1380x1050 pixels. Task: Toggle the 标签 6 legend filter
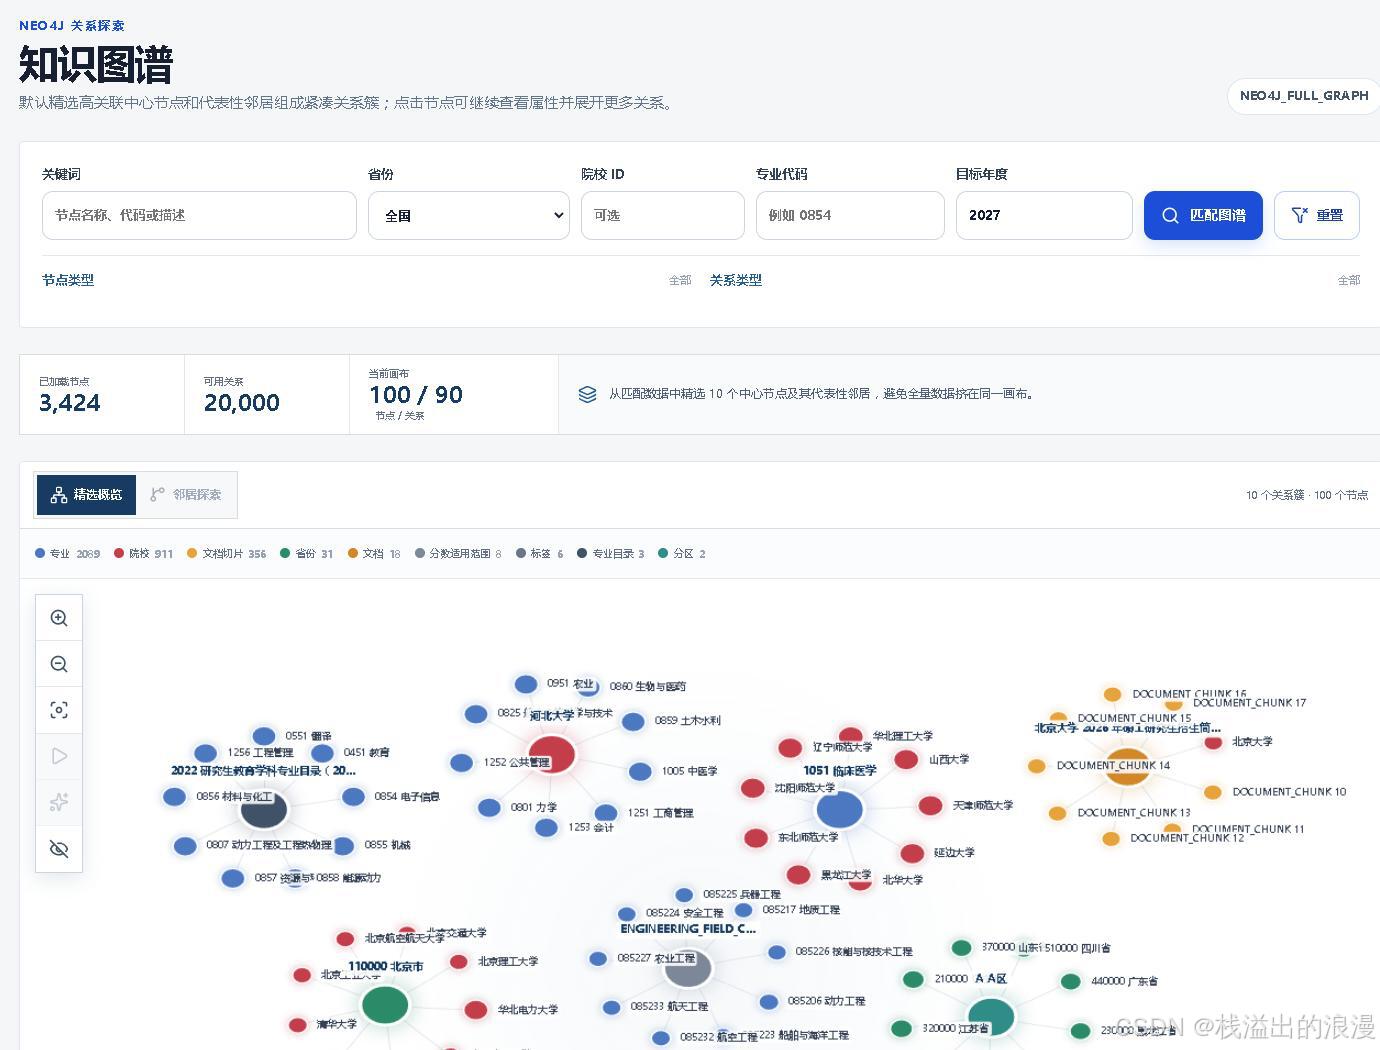(539, 553)
